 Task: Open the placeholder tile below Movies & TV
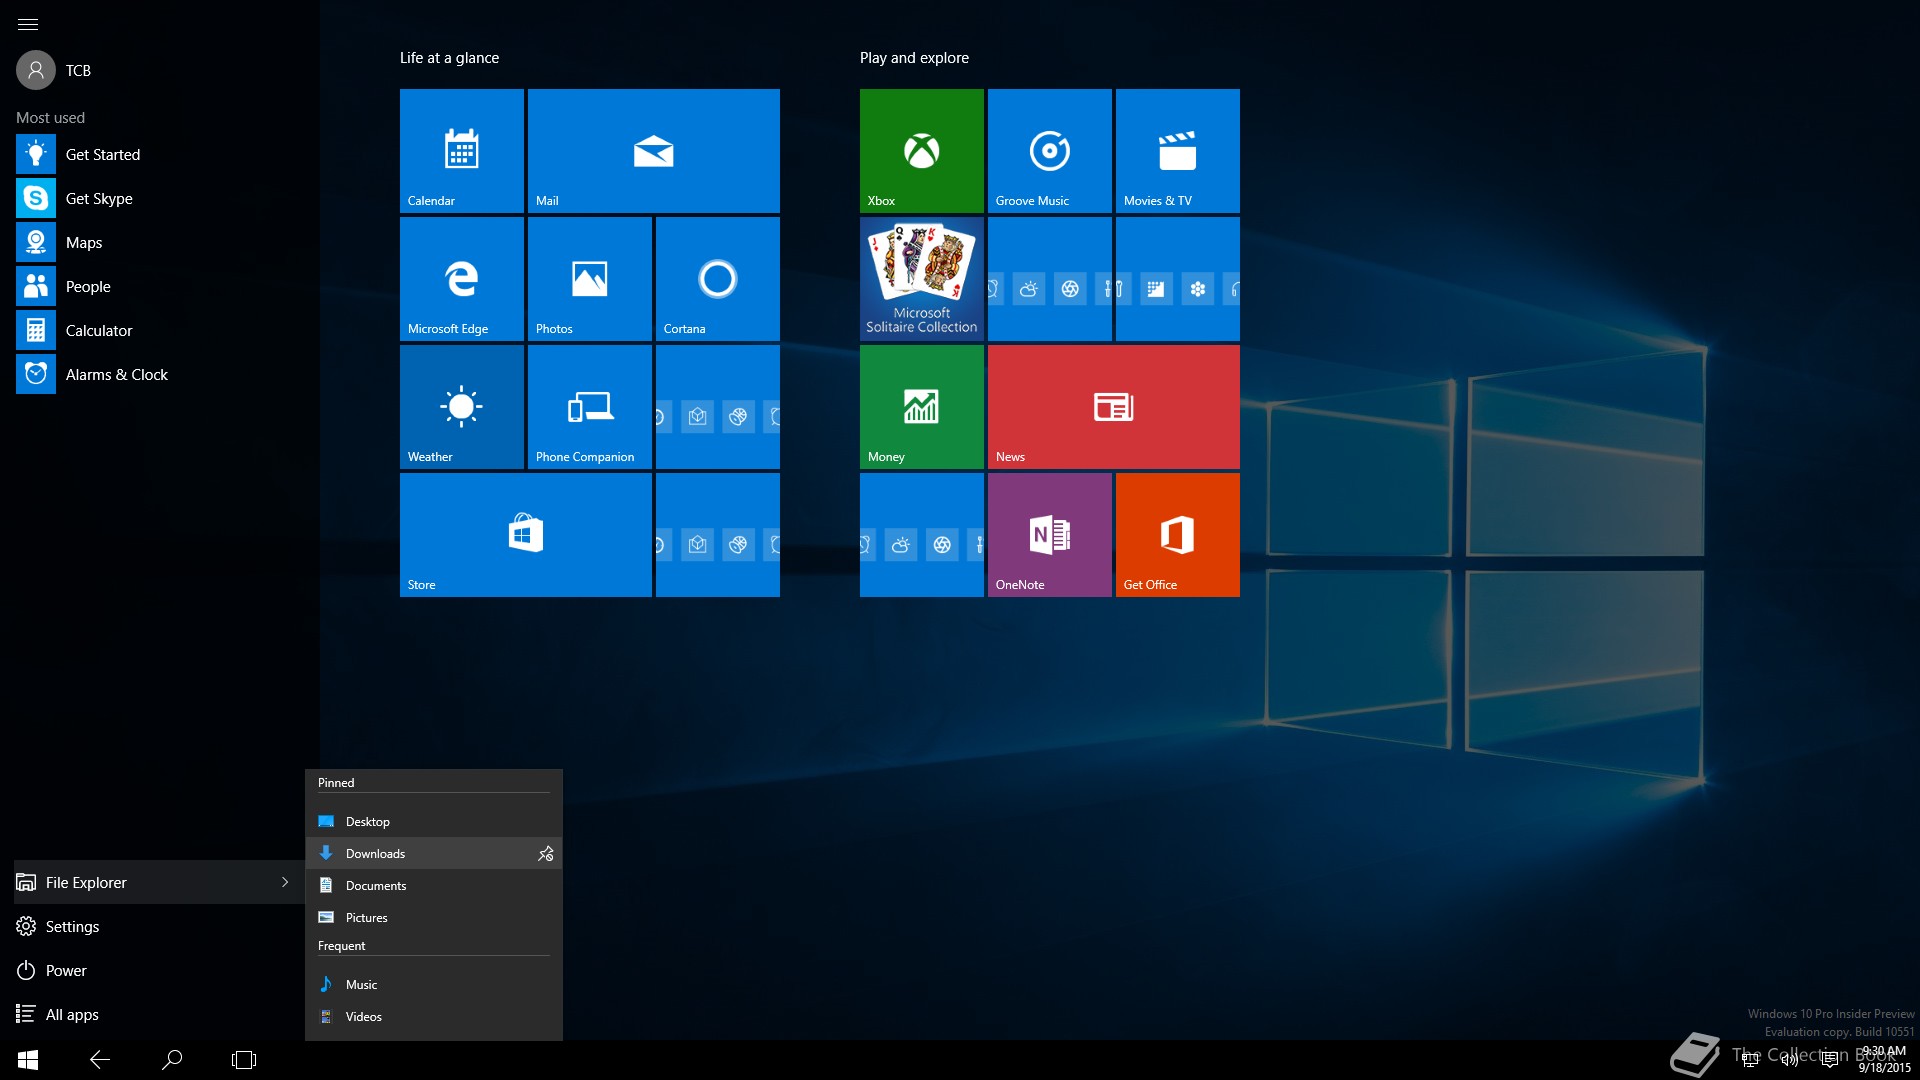(x=1178, y=279)
